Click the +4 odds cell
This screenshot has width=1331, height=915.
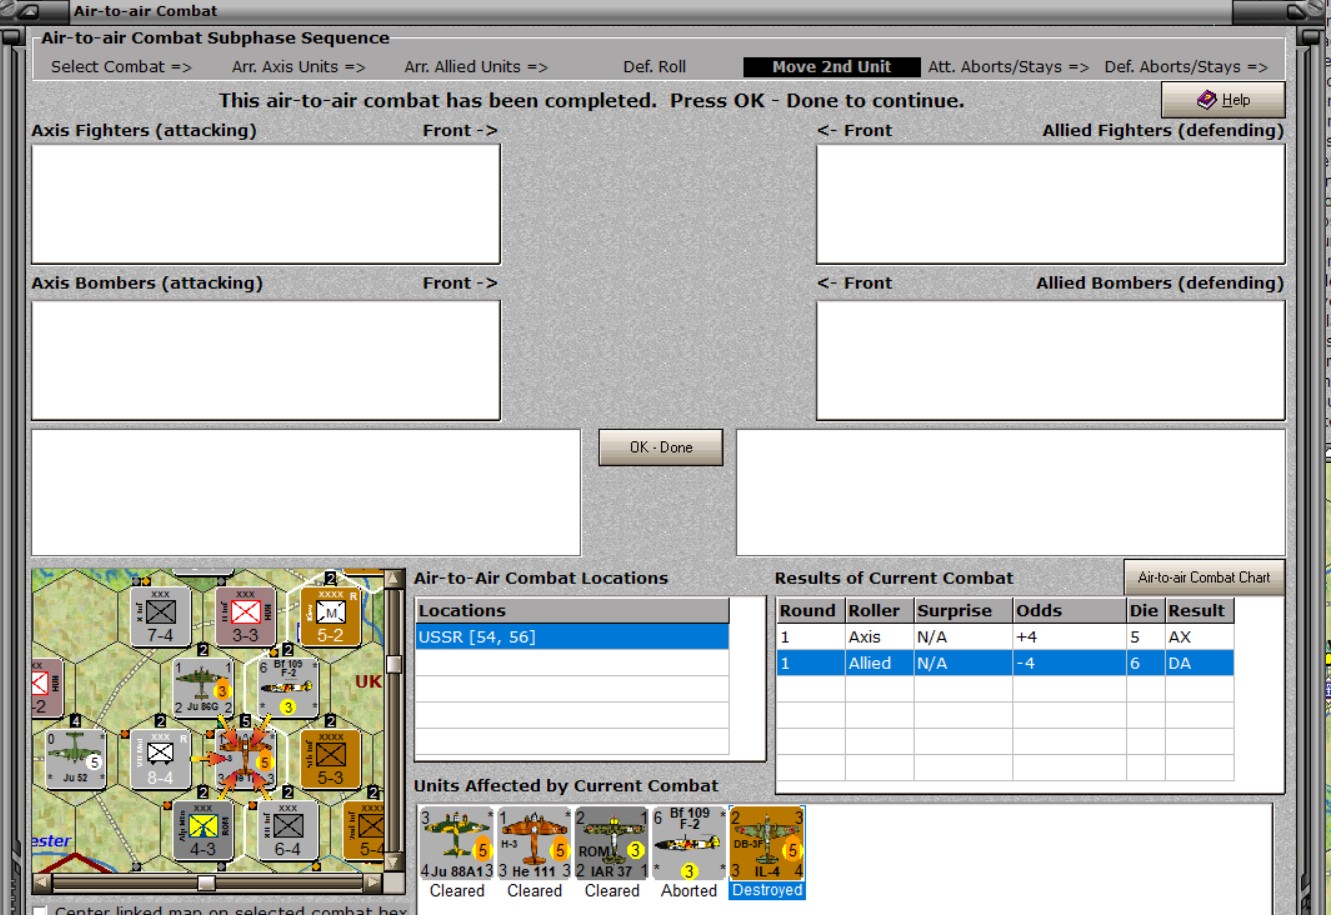point(1069,637)
